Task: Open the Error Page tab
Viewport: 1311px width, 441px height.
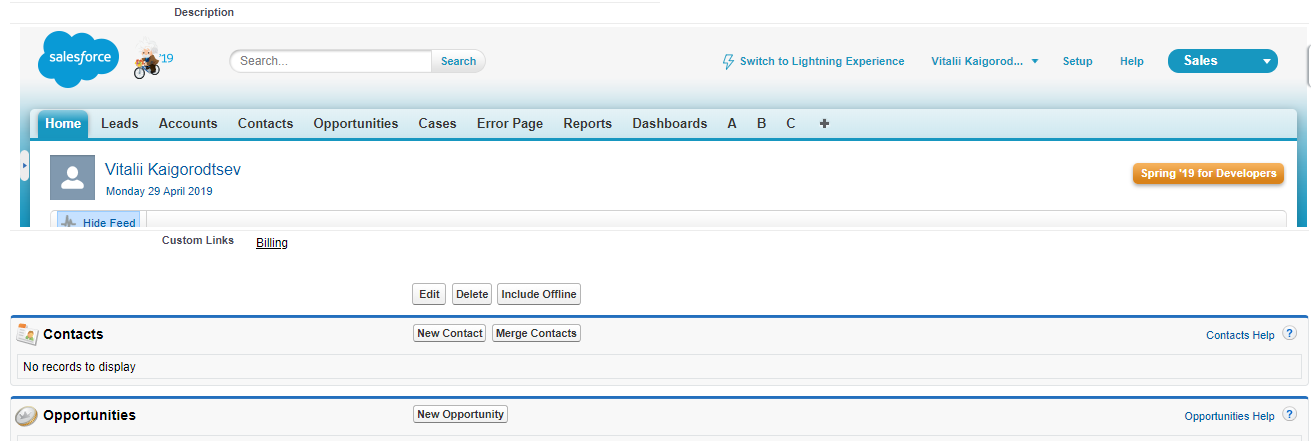Action: 510,124
